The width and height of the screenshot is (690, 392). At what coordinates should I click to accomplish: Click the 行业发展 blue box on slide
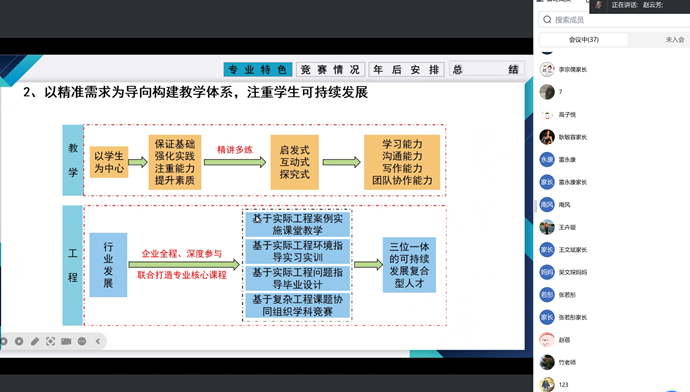click(x=108, y=265)
